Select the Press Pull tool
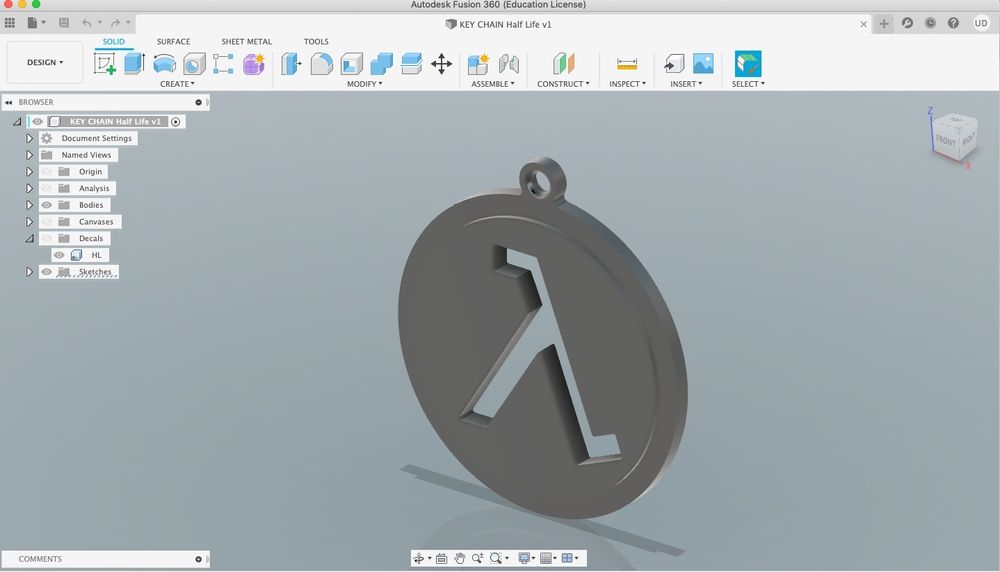This screenshot has width=1000, height=572. point(291,64)
